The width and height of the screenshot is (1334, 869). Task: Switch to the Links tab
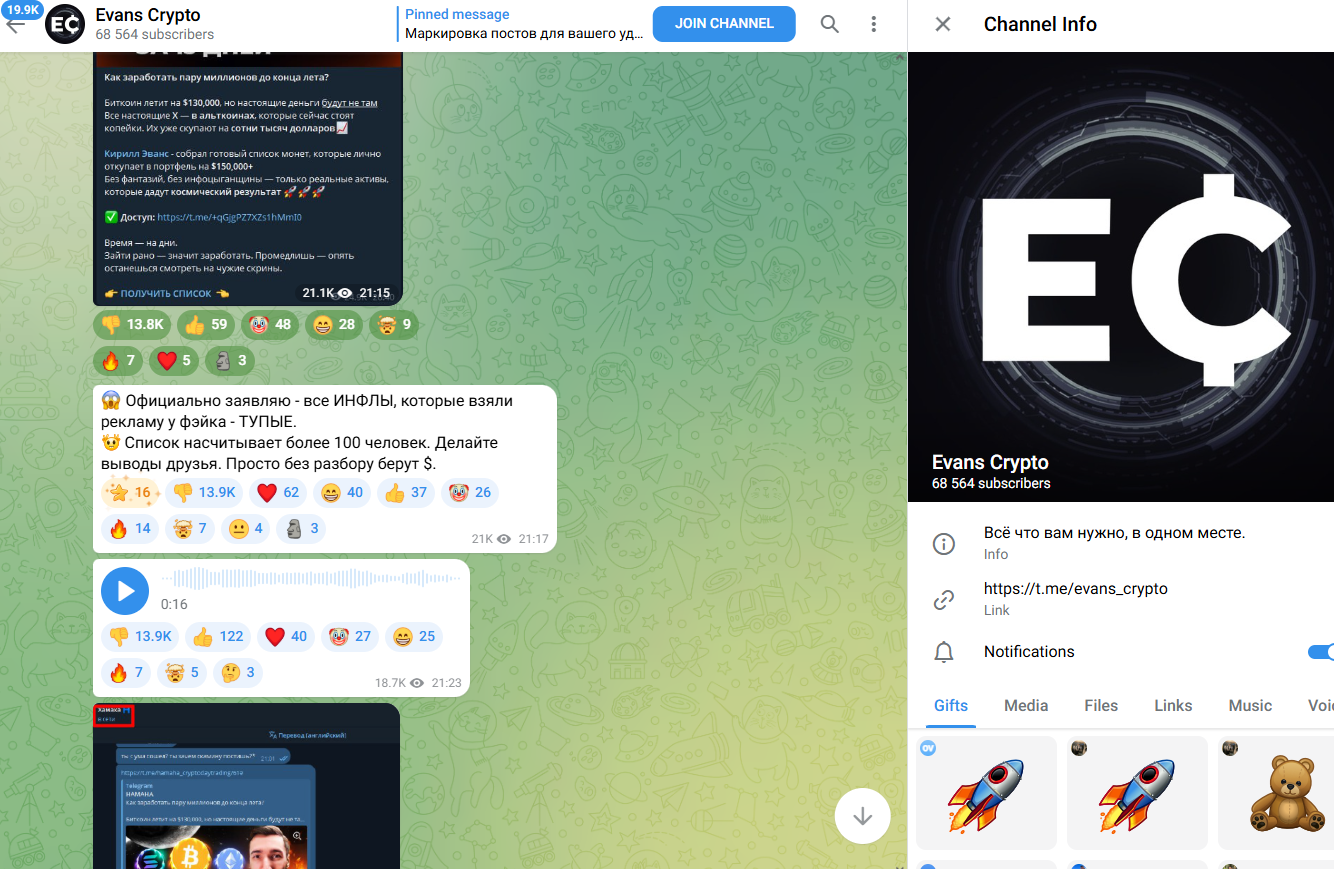1173,705
